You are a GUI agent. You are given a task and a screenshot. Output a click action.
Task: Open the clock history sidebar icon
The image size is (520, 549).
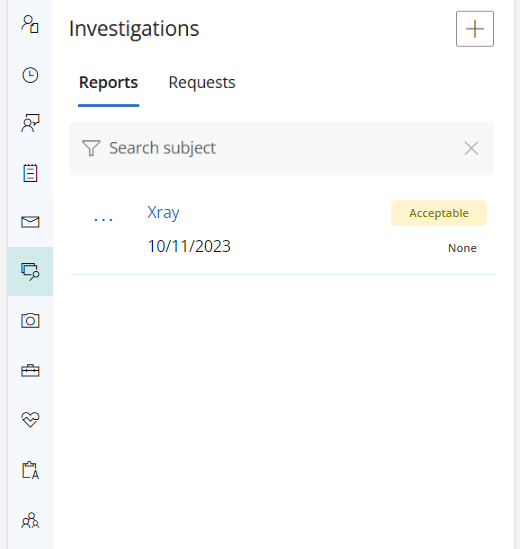coord(30,75)
